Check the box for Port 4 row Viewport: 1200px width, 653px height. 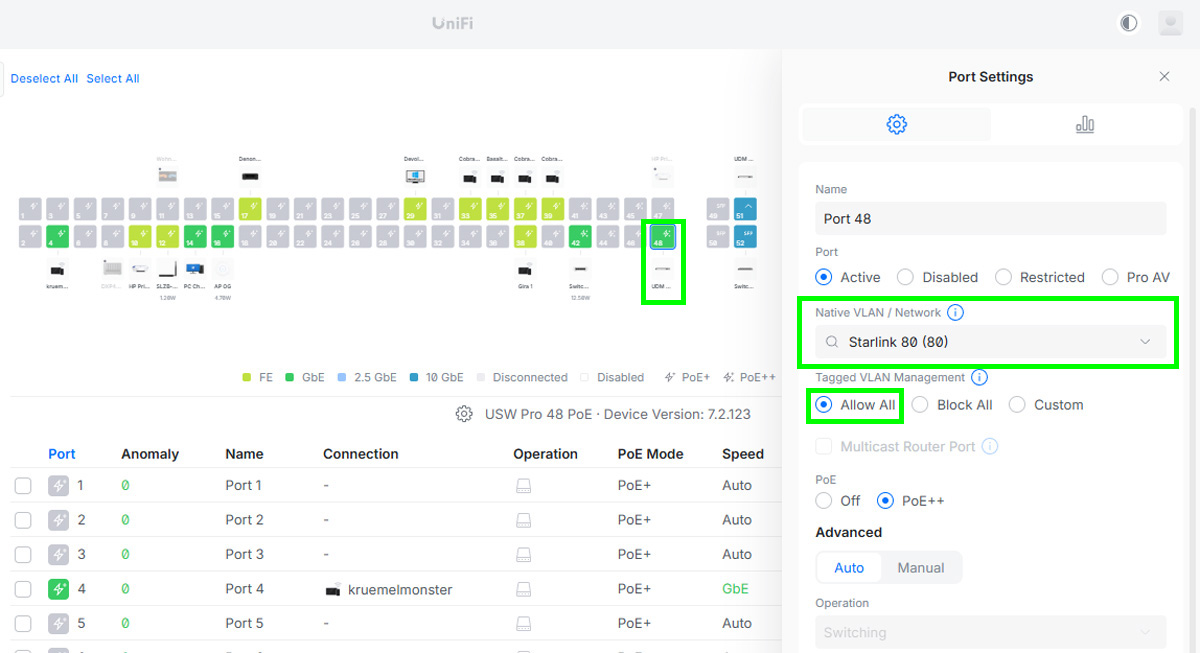pos(23,589)
